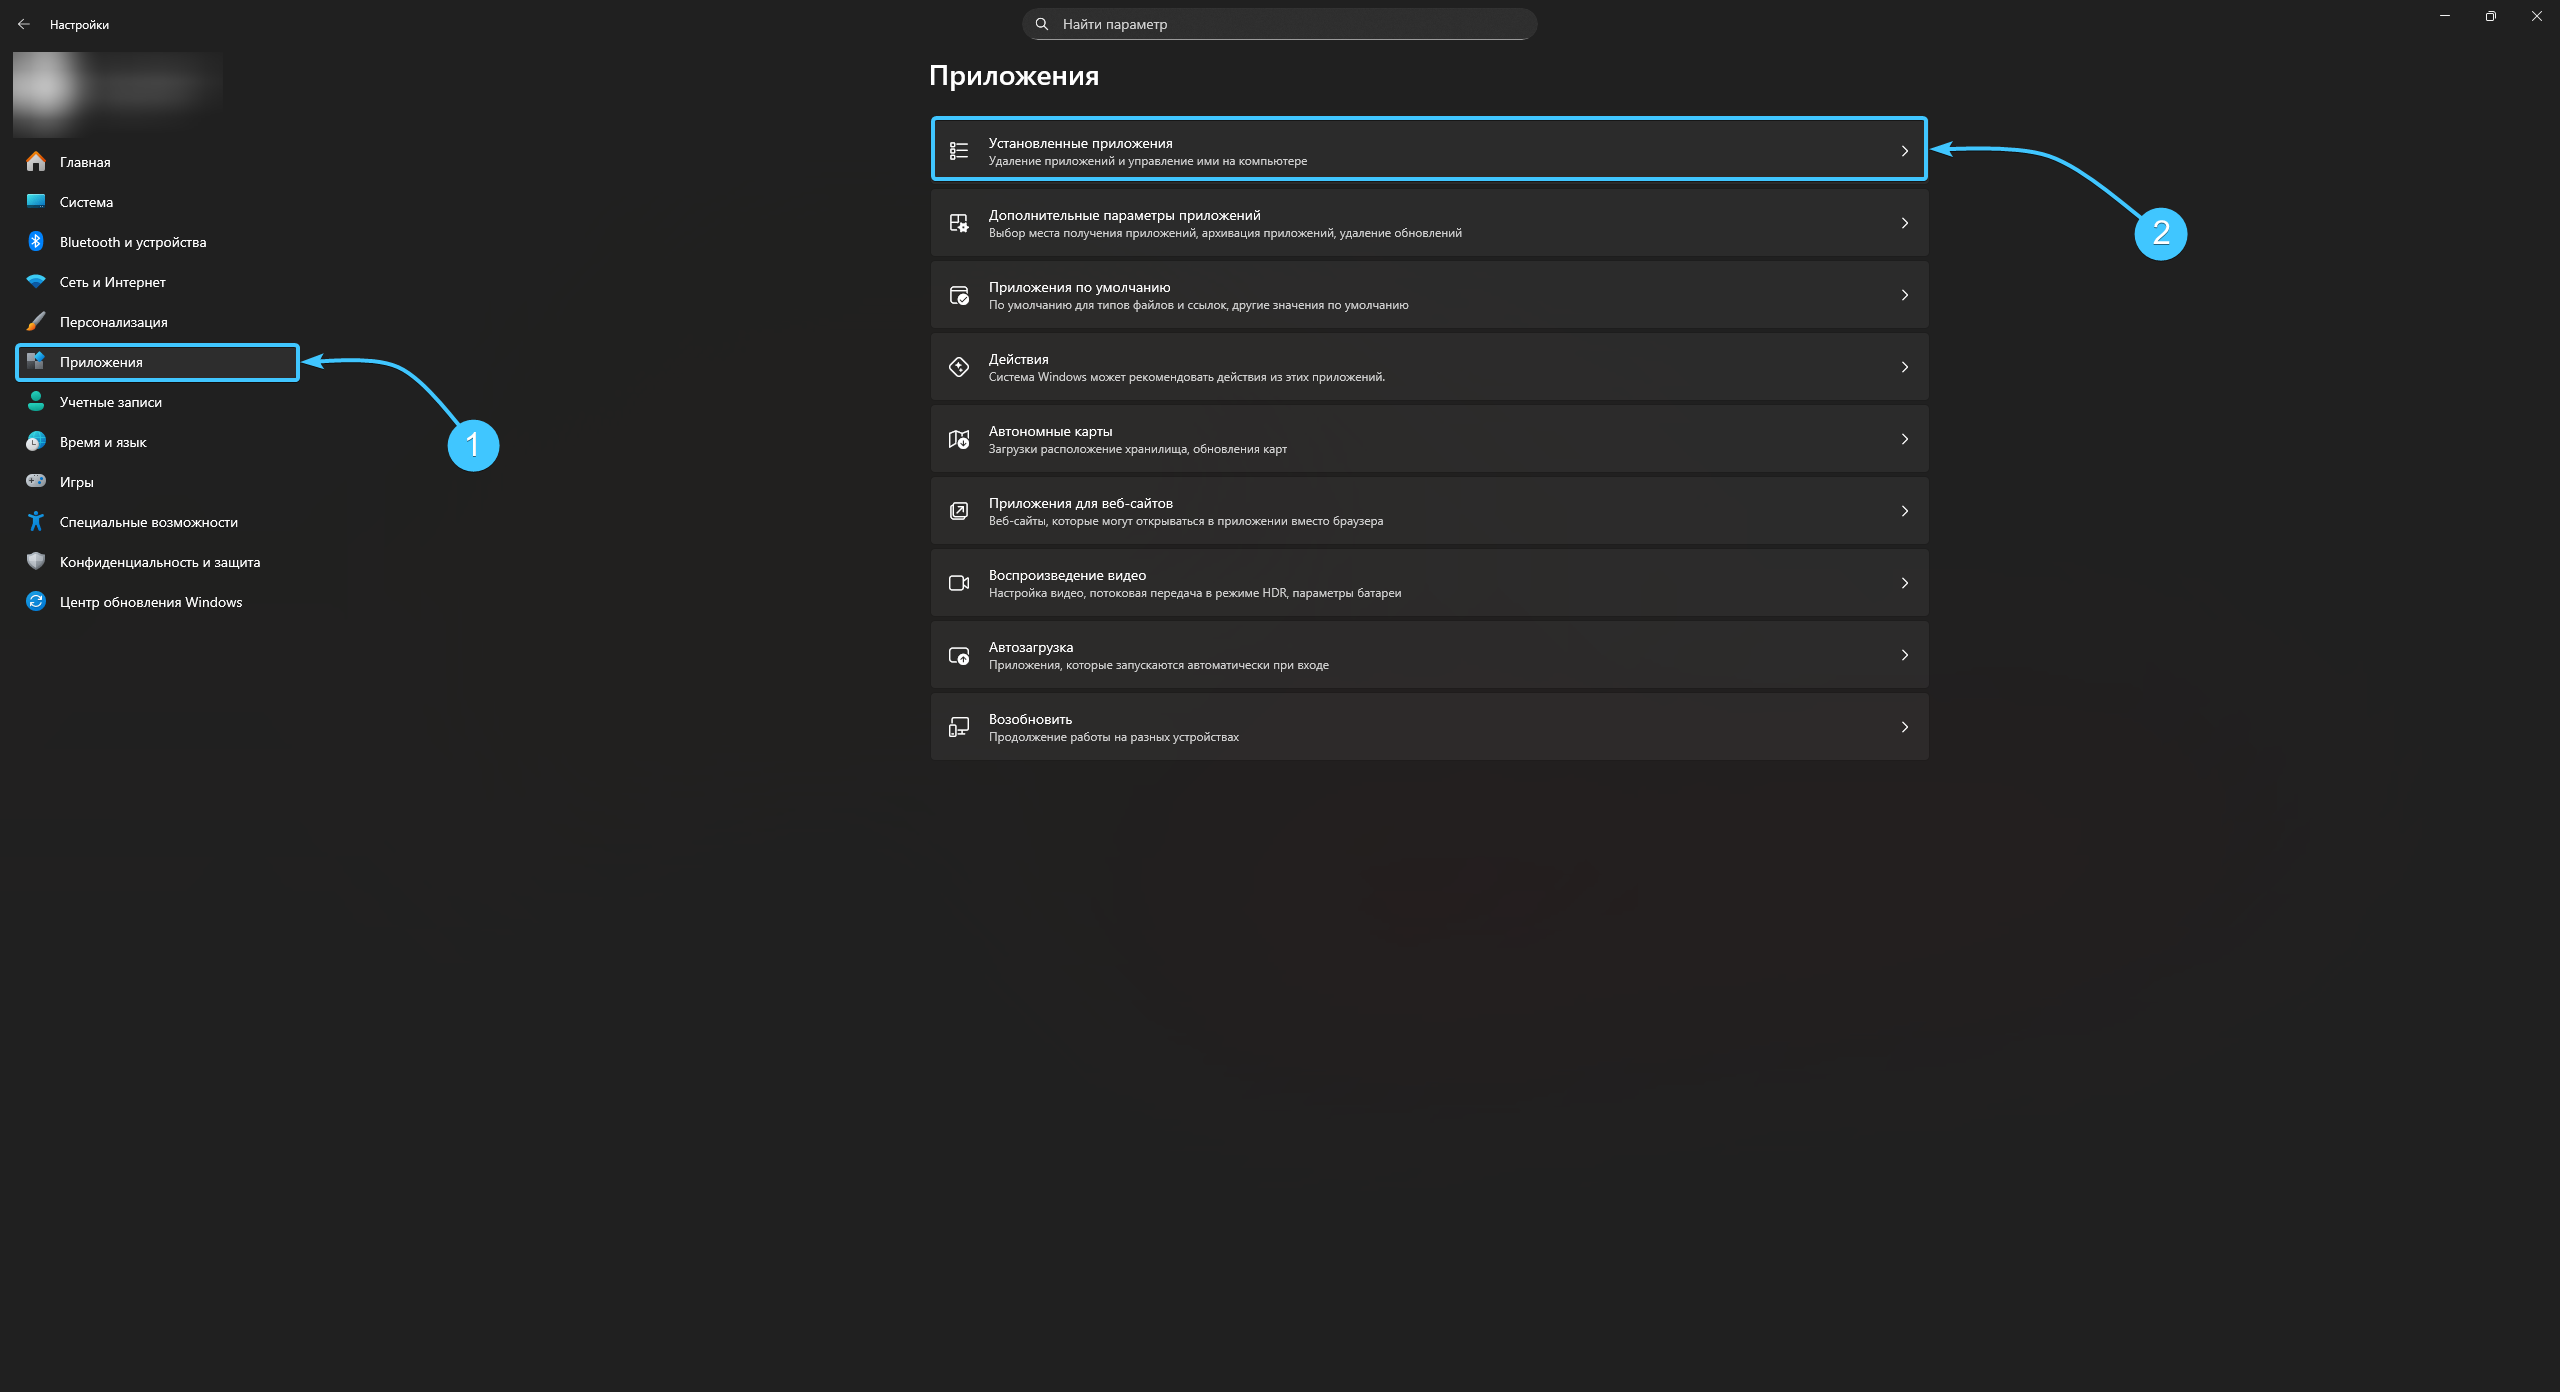
Task: Click the Video playback camera icon
Action: (x=958, y=583)
